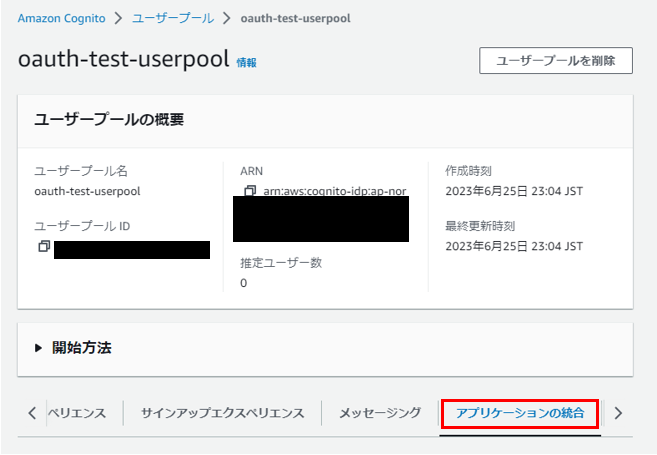657x455 pixels.
Task: Click the oauth-test-userpool page title
Action: tap(124, 59)
